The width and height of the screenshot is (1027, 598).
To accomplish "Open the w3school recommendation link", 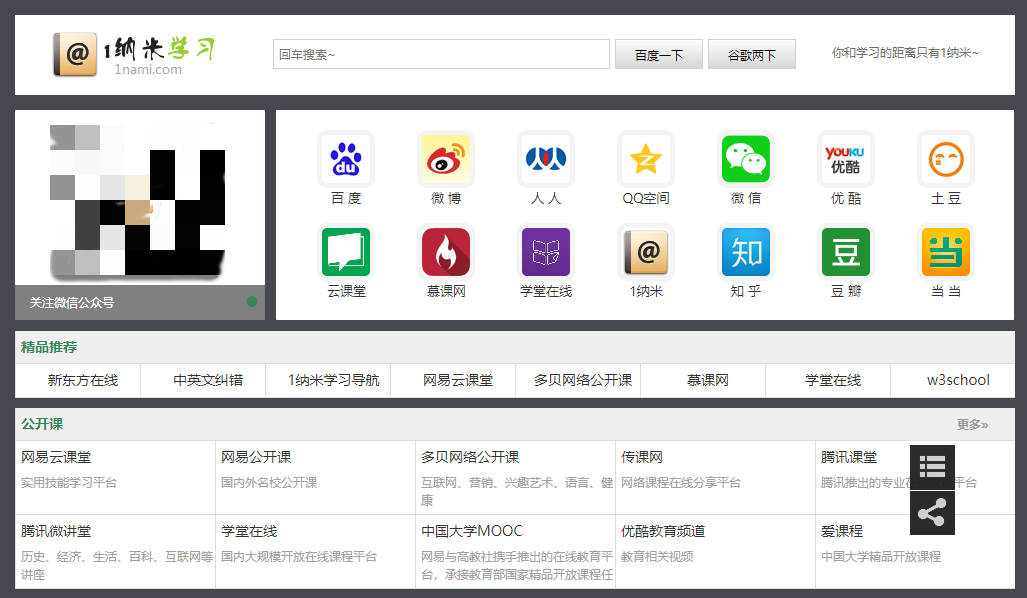I will click(x=958, y=381).
